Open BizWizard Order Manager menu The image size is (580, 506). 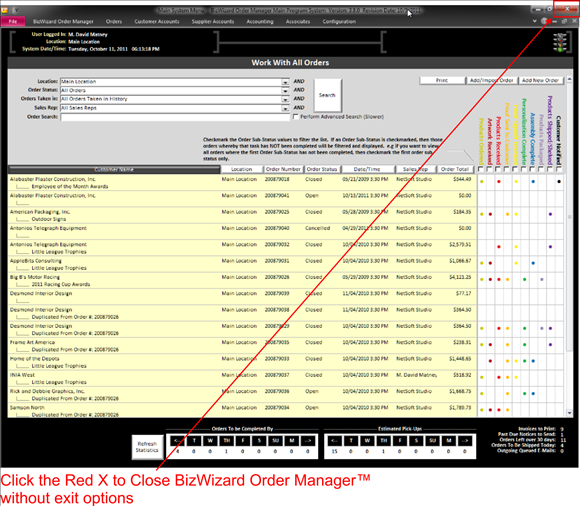tap(63, 21)
